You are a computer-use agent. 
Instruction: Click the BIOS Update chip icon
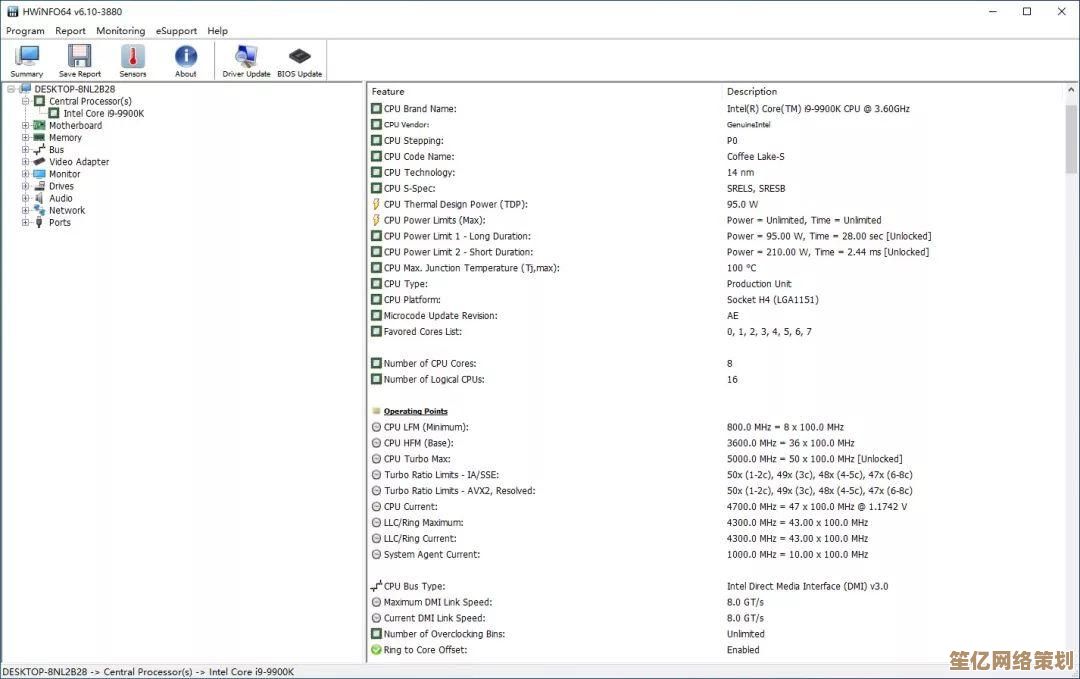[299, 59]
